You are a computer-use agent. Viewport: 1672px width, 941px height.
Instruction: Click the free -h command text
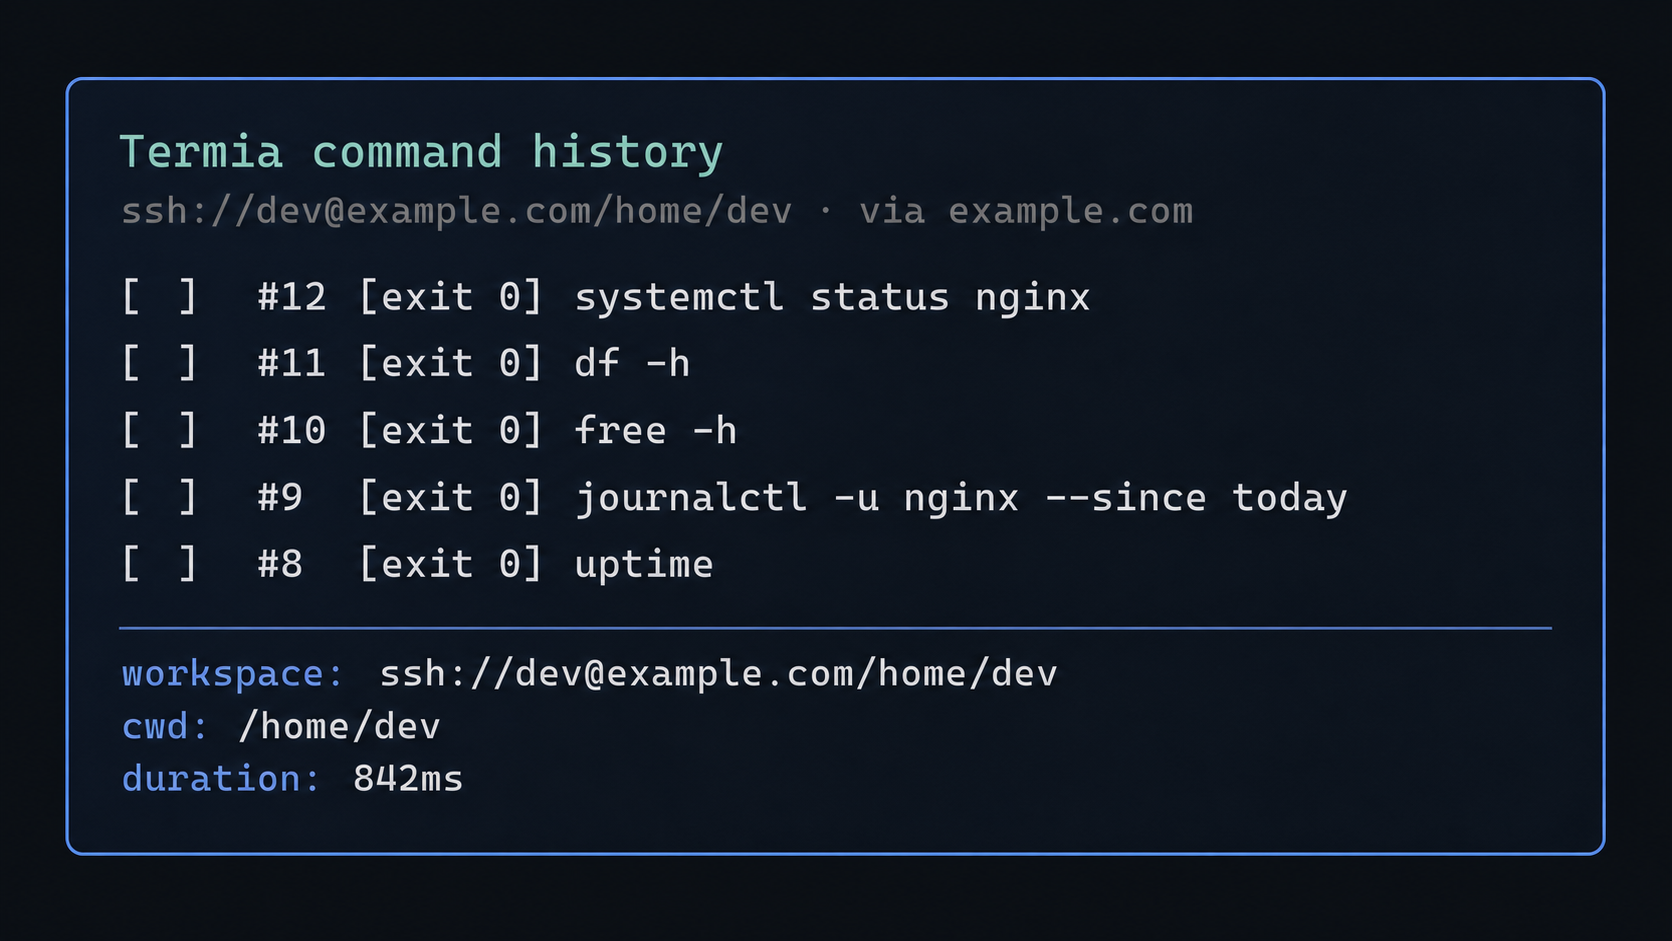click(x=656, y=430)
